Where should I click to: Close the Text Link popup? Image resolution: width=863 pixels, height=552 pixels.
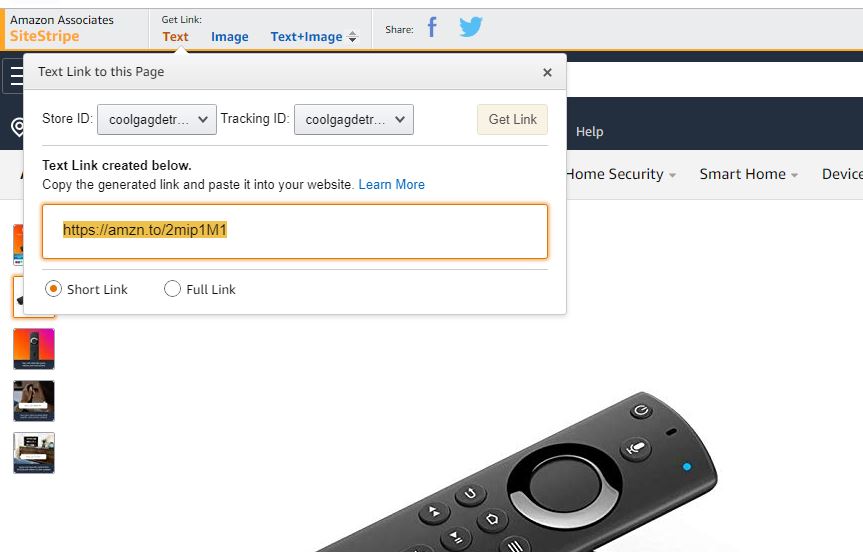(x=547, y=73)
